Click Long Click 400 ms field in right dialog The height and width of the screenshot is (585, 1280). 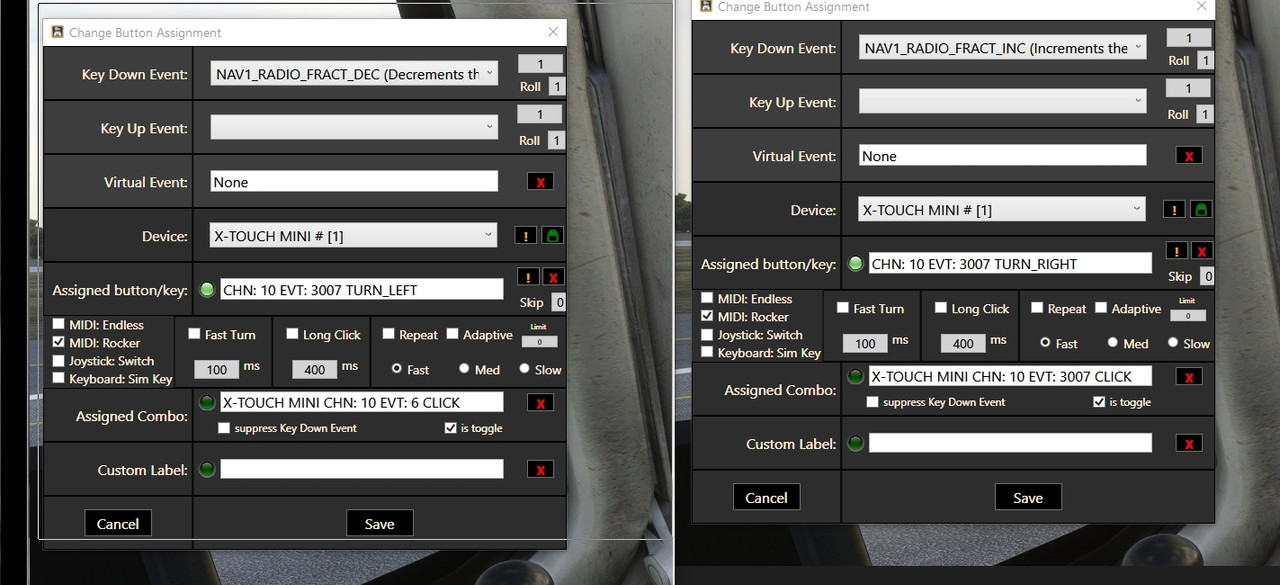tap(963, 343)
